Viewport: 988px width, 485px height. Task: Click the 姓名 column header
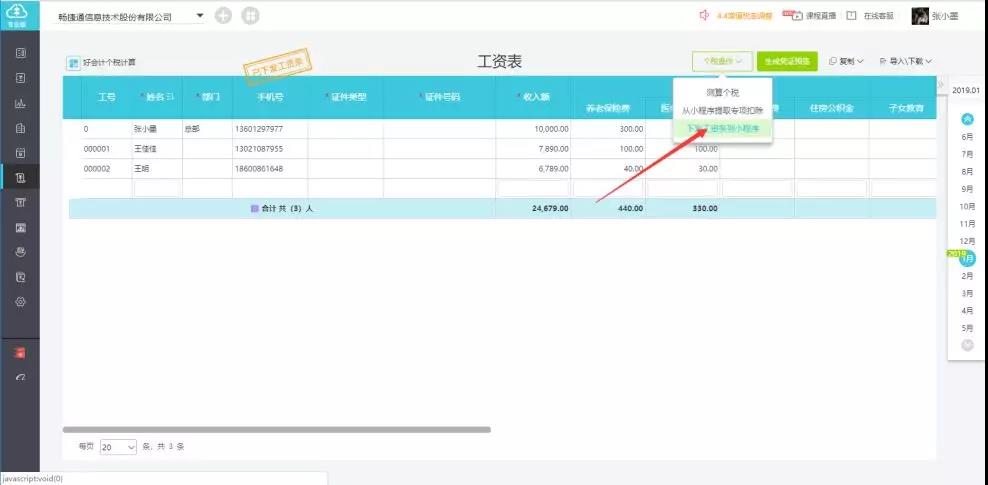point(157,97)
